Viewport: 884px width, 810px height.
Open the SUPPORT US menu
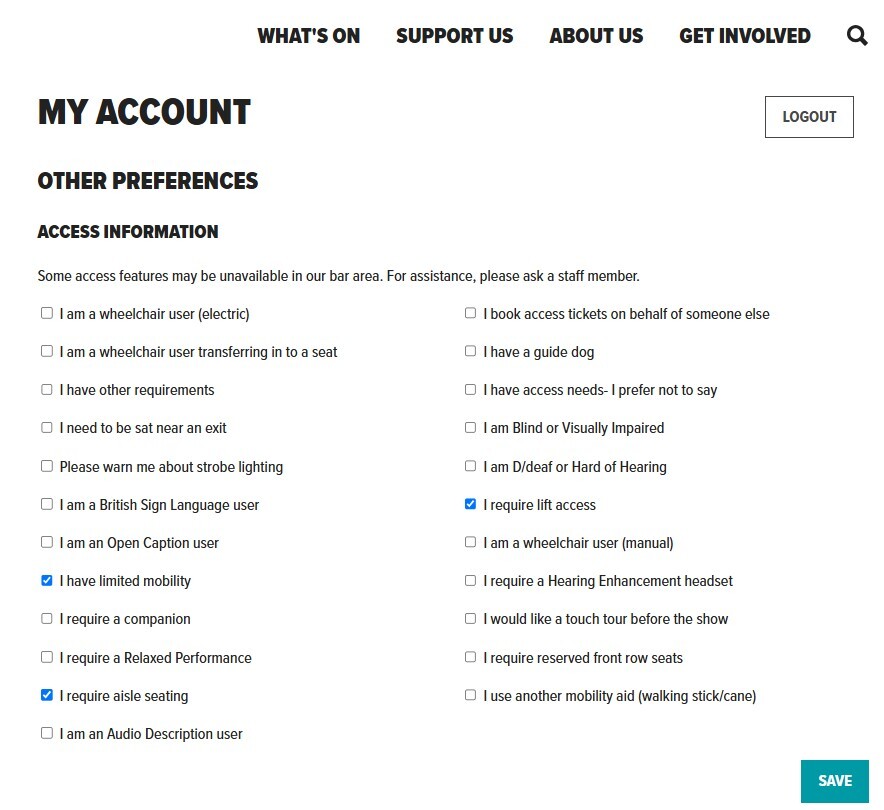pyautogui.click(x=454, y=35)
